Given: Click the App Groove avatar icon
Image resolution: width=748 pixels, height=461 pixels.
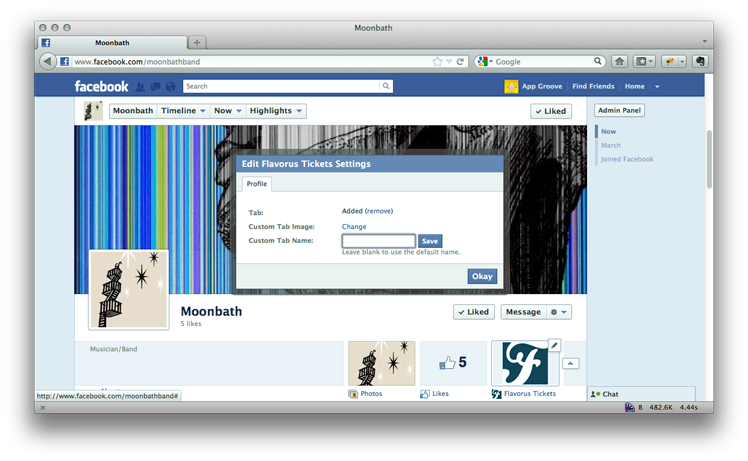Looking at the screenshot, I should point(511,86).
